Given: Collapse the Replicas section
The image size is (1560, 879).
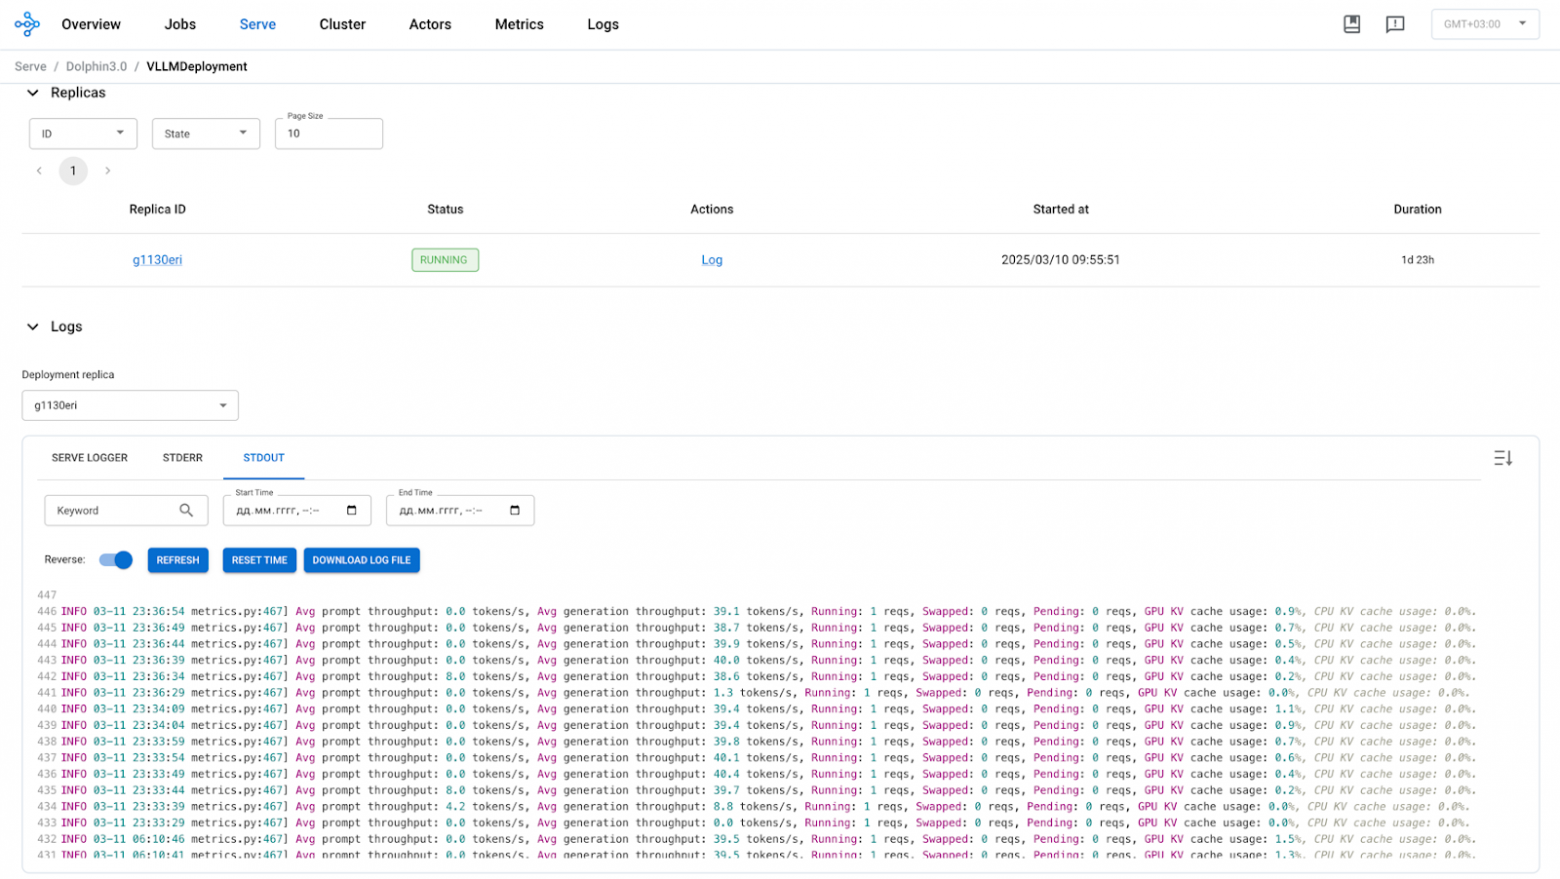Looking at the screenshot, I should click(x=33, y=93).
